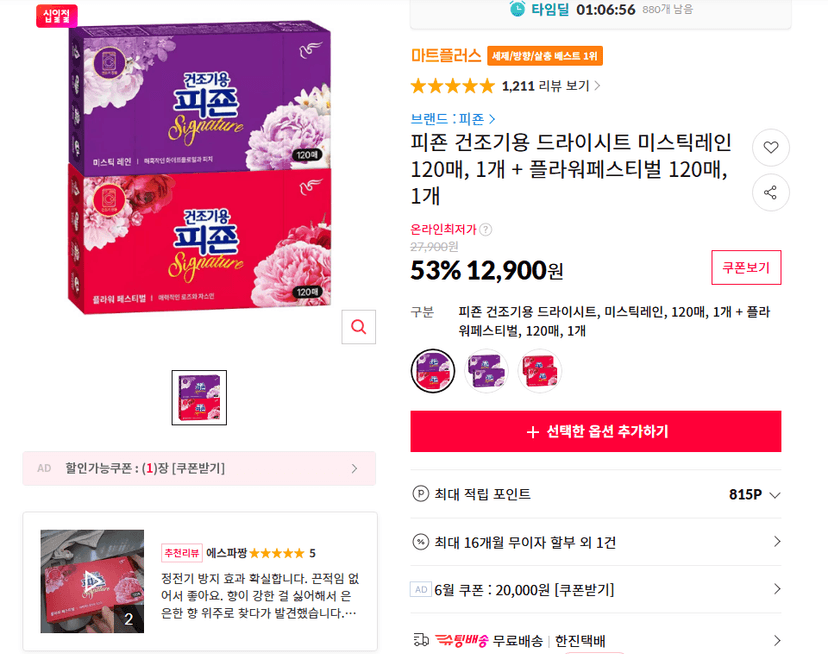Open the 할인가능쿠폰 쿠폰받기 banner
Image resolution: width=828 pixels, height=654 pixels.
coord(199,469)
